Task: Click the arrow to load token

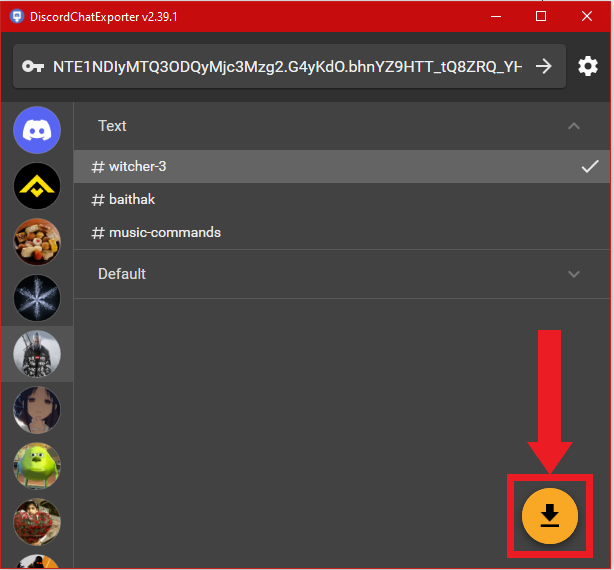Action: point(544,66)
